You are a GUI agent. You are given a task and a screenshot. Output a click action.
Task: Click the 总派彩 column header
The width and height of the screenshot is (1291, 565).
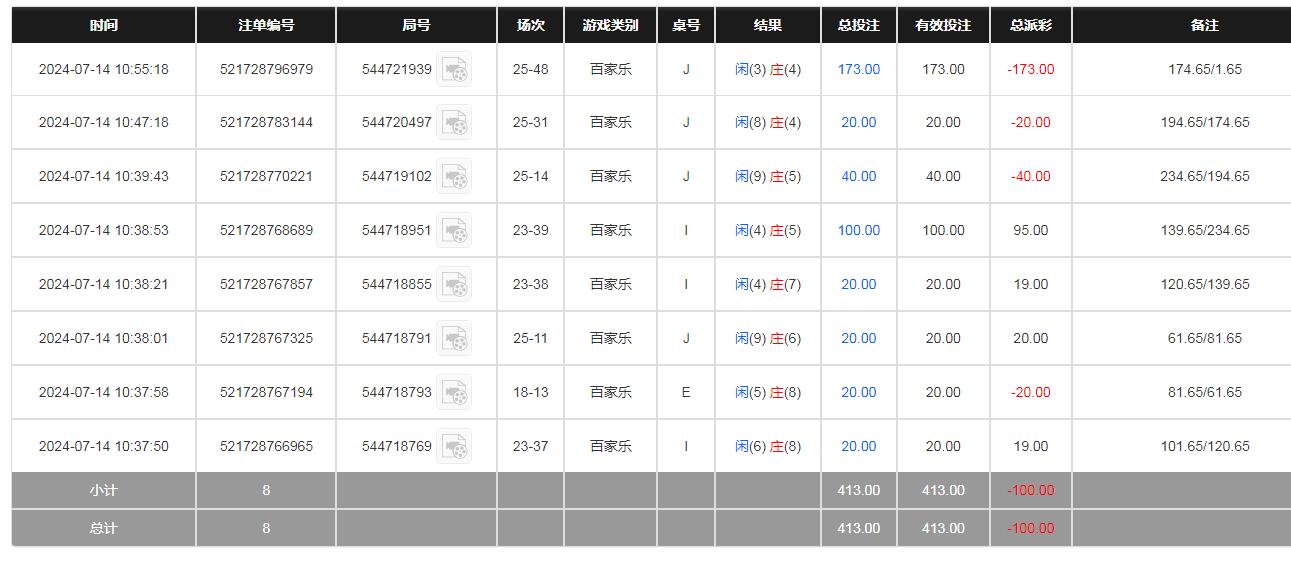tap(1030, 25)
